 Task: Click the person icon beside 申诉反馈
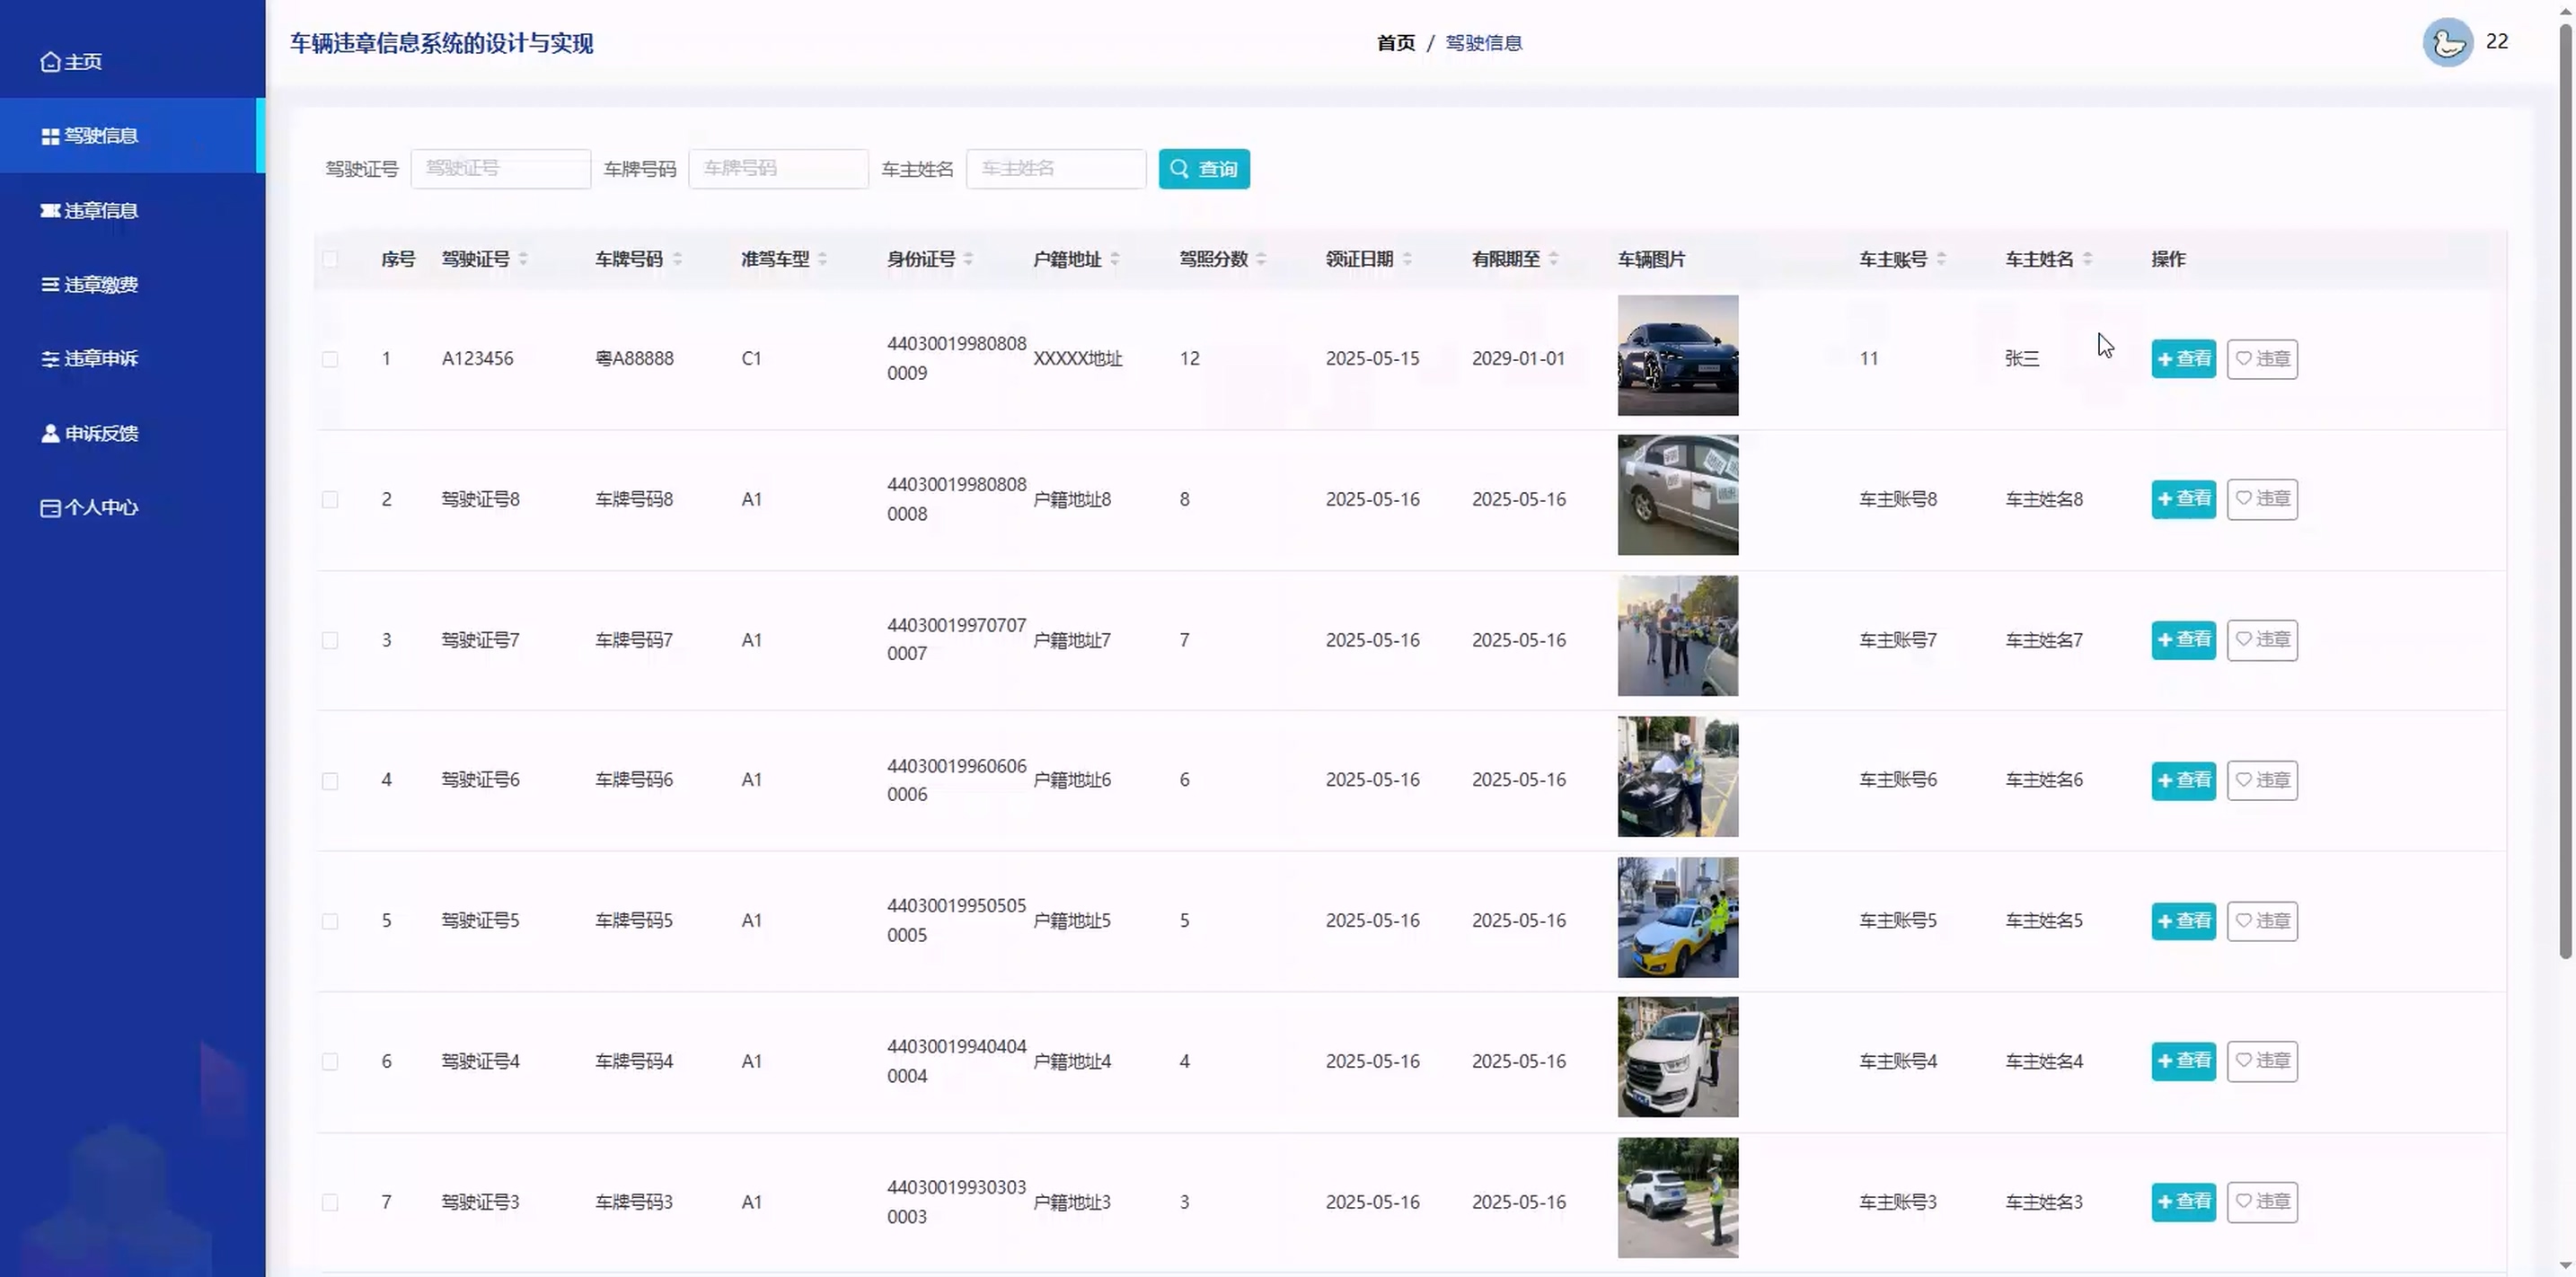pos(50,433)
